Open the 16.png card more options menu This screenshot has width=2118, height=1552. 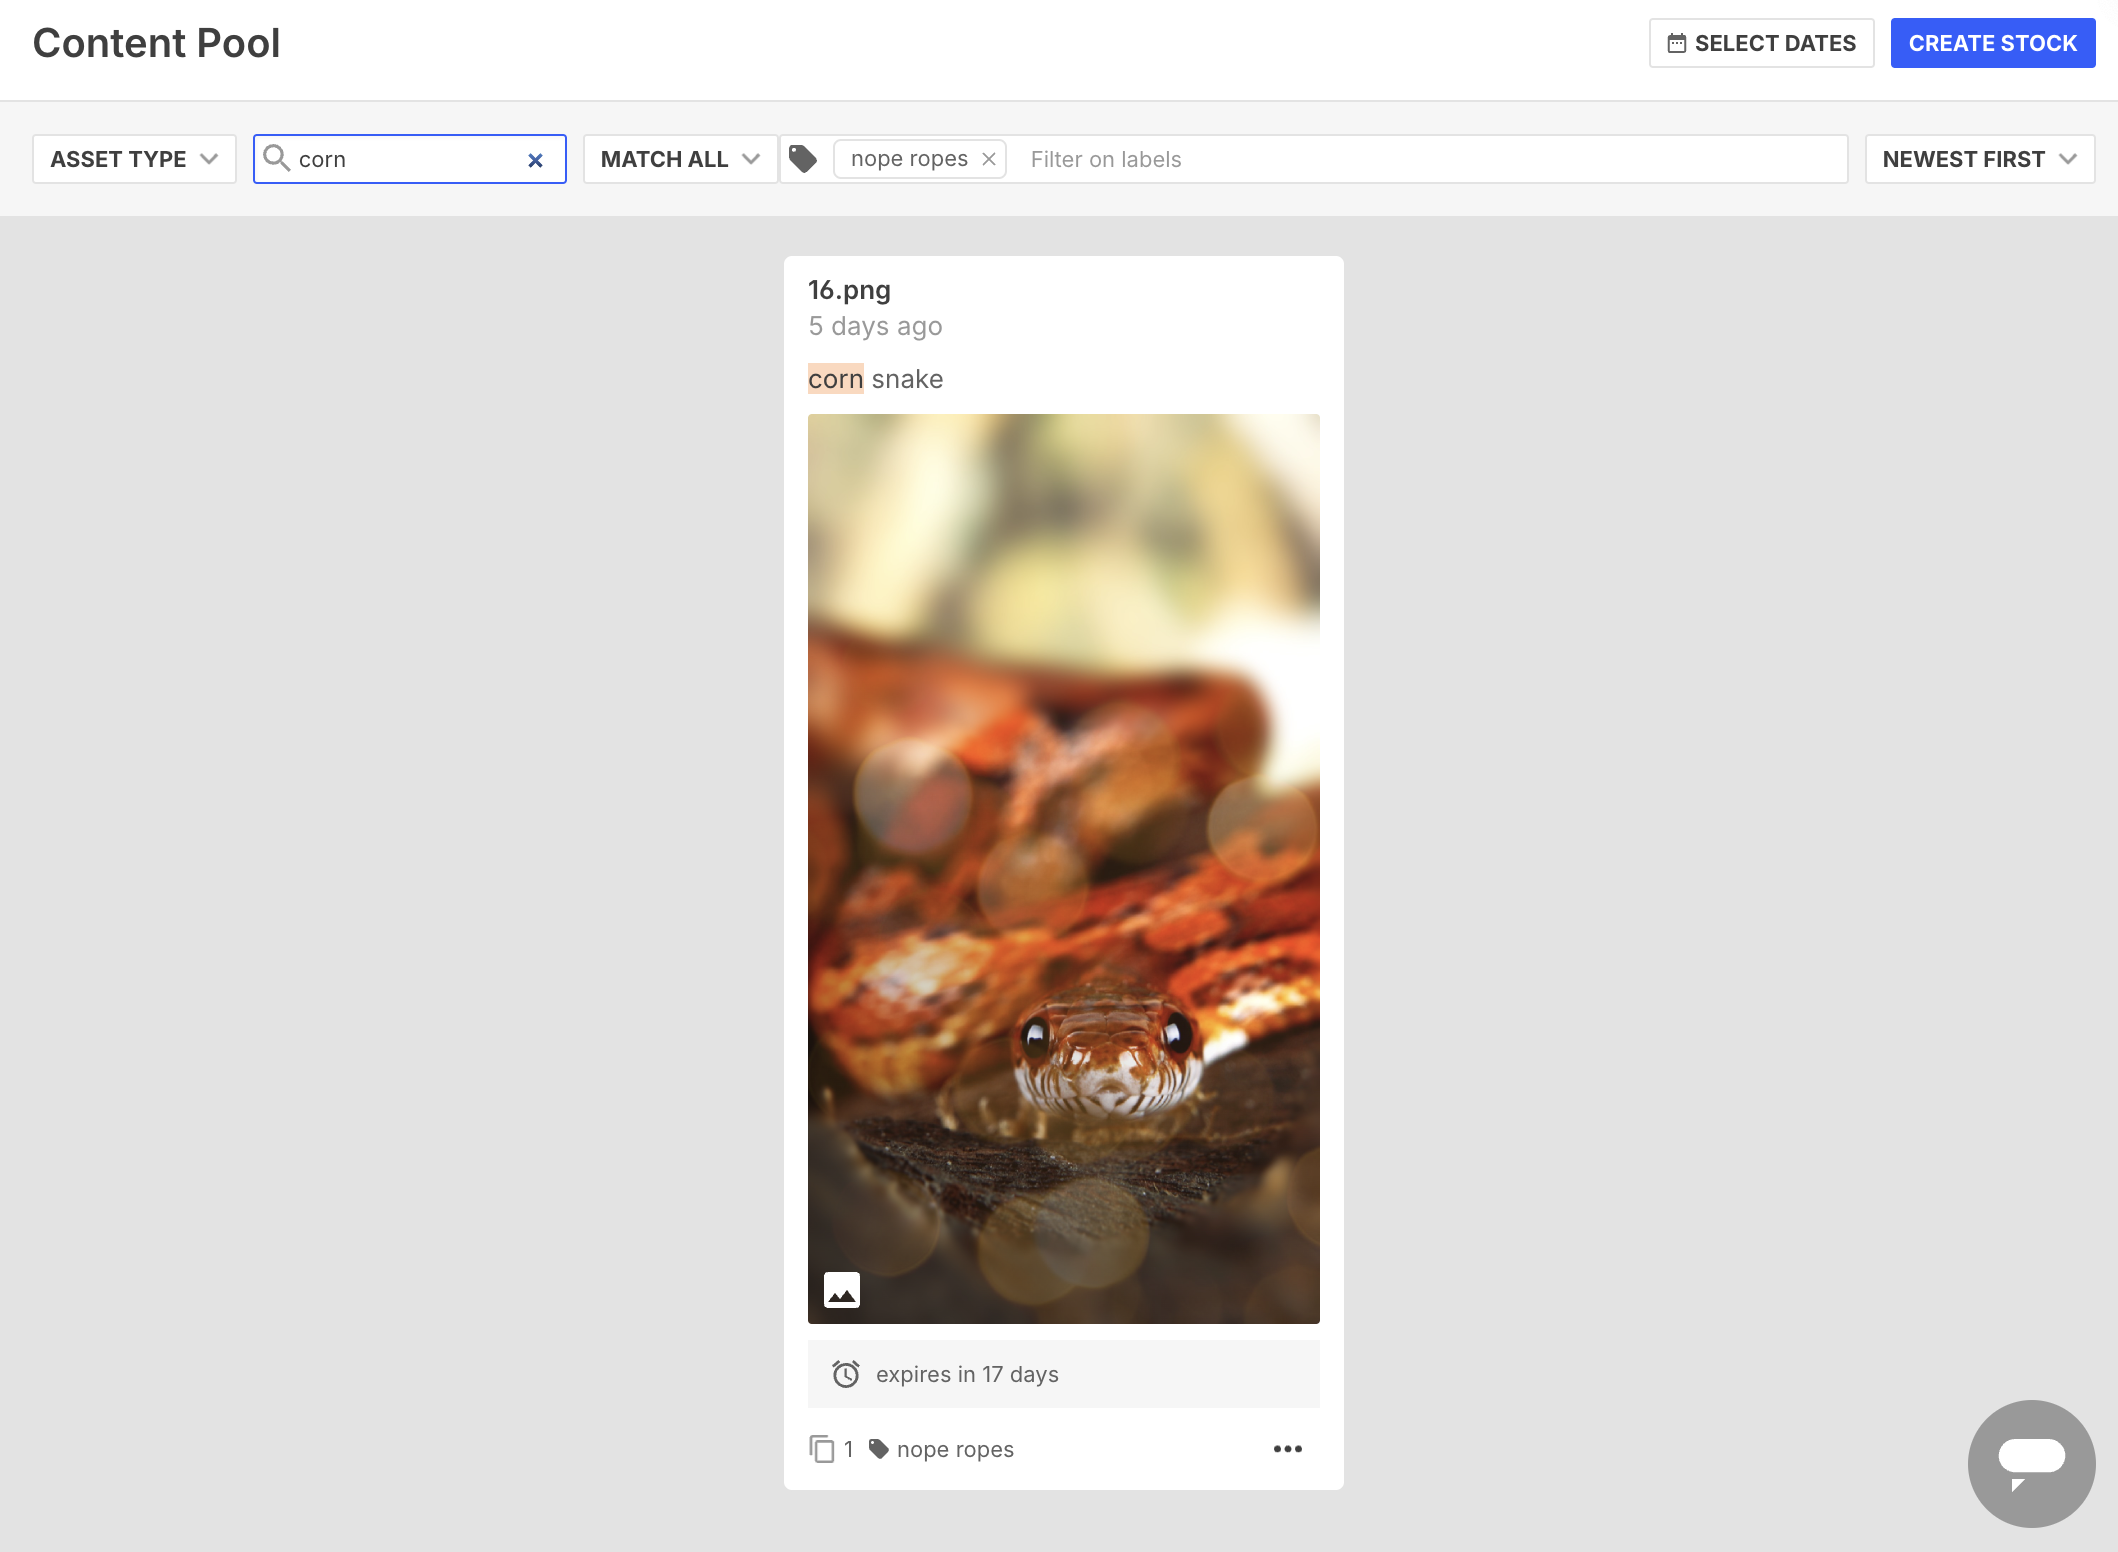[1288, 1449]
